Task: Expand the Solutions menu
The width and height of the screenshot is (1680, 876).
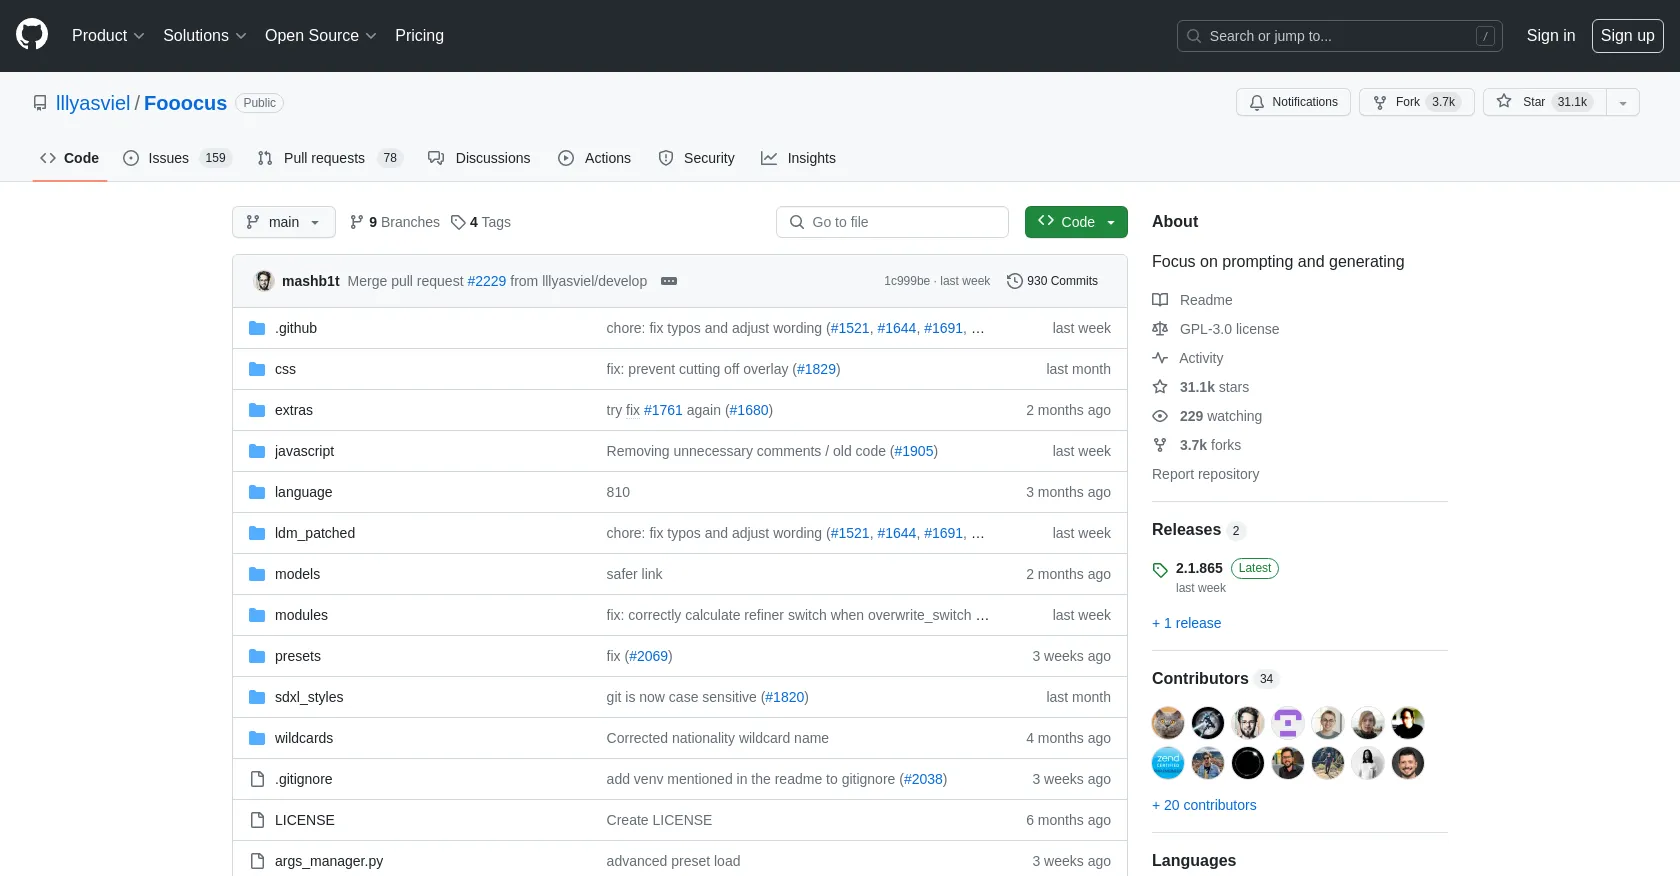Action: (x=204, y=36)
